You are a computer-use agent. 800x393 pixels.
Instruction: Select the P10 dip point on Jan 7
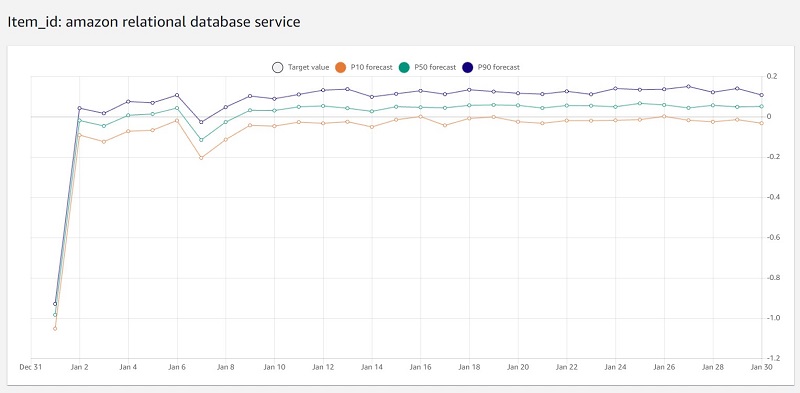pyautogui.click(x=201, y=158)
